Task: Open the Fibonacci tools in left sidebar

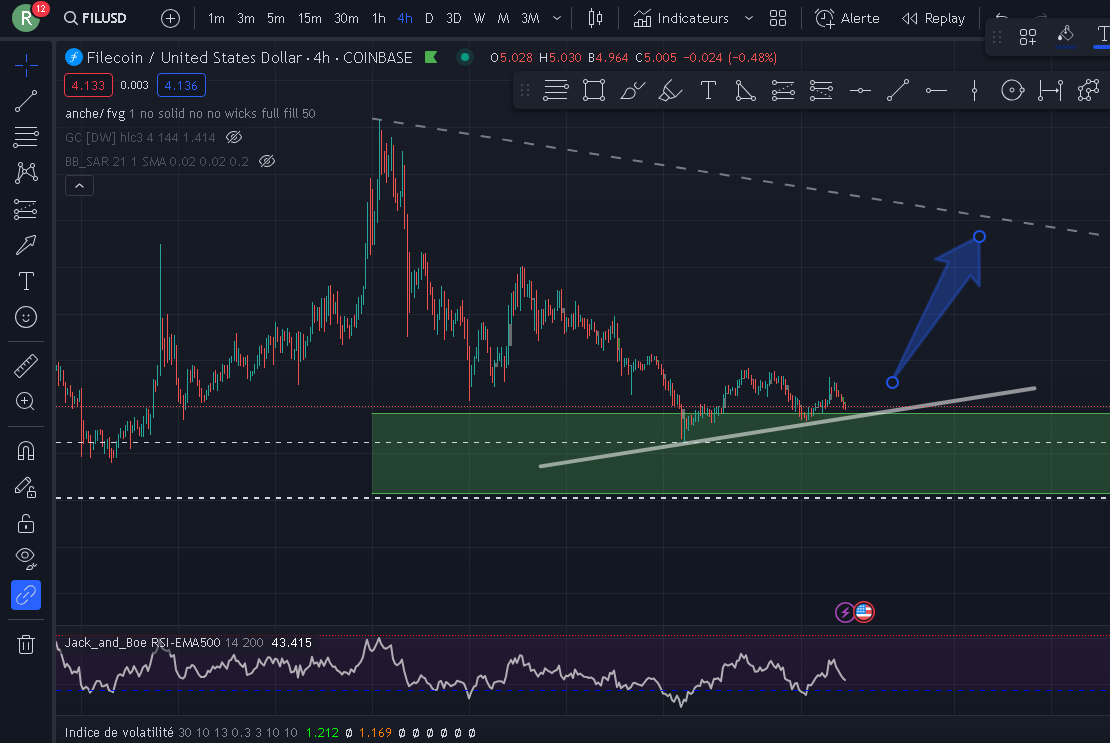Action: pyautogui.click(x=26, y=137)
